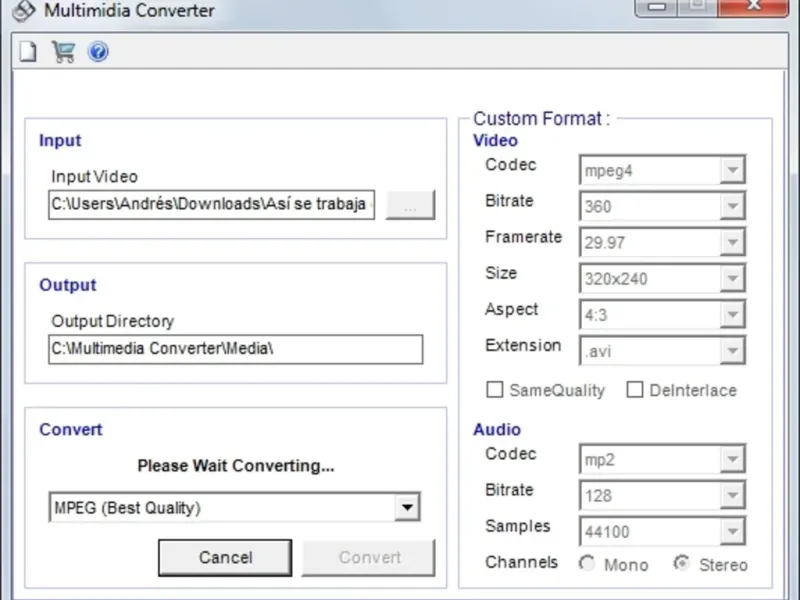
Task: Open the MPEG (Best Quality) format dropdown
Action: click(x=235, y=507)
